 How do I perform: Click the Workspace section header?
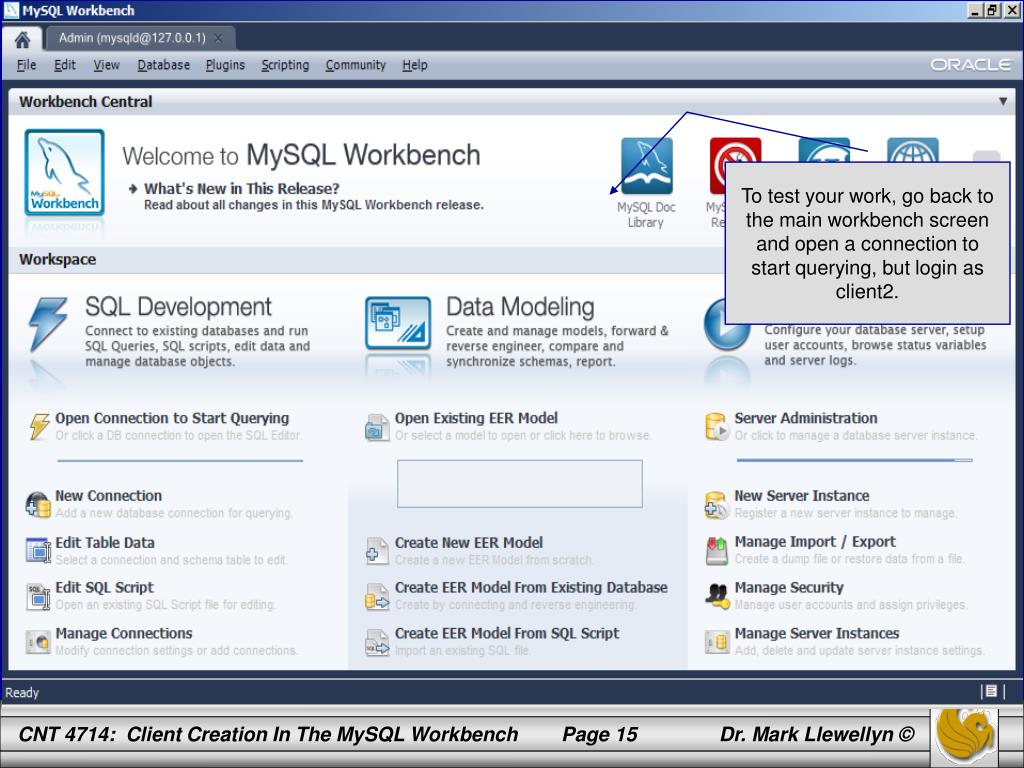point(57,259)
